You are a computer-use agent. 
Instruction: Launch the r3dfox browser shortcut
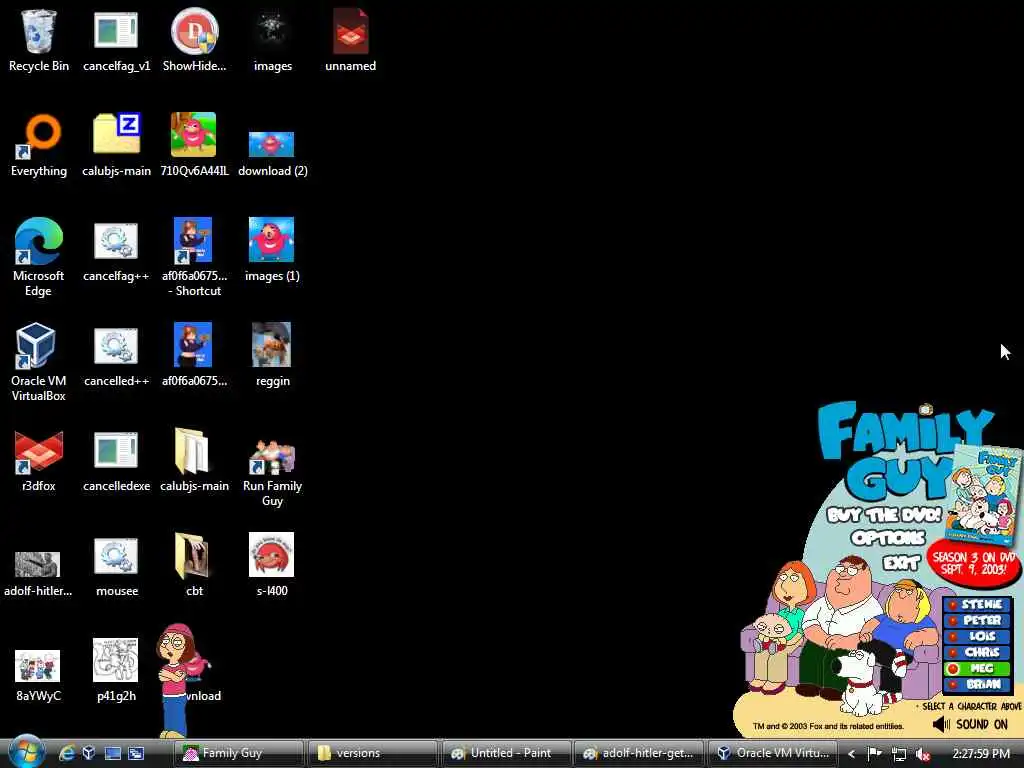pyautogui.click(x=39, y=460)
